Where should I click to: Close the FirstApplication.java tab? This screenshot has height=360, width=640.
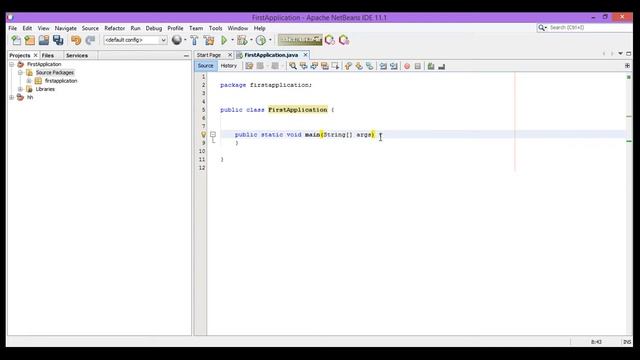tap(305, 55)
